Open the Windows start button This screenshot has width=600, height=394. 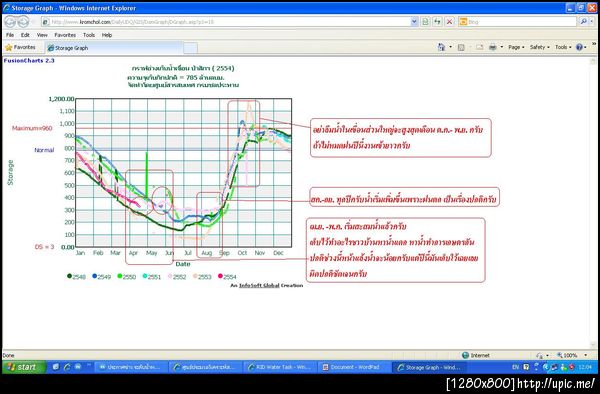click(x=24, y=367)
